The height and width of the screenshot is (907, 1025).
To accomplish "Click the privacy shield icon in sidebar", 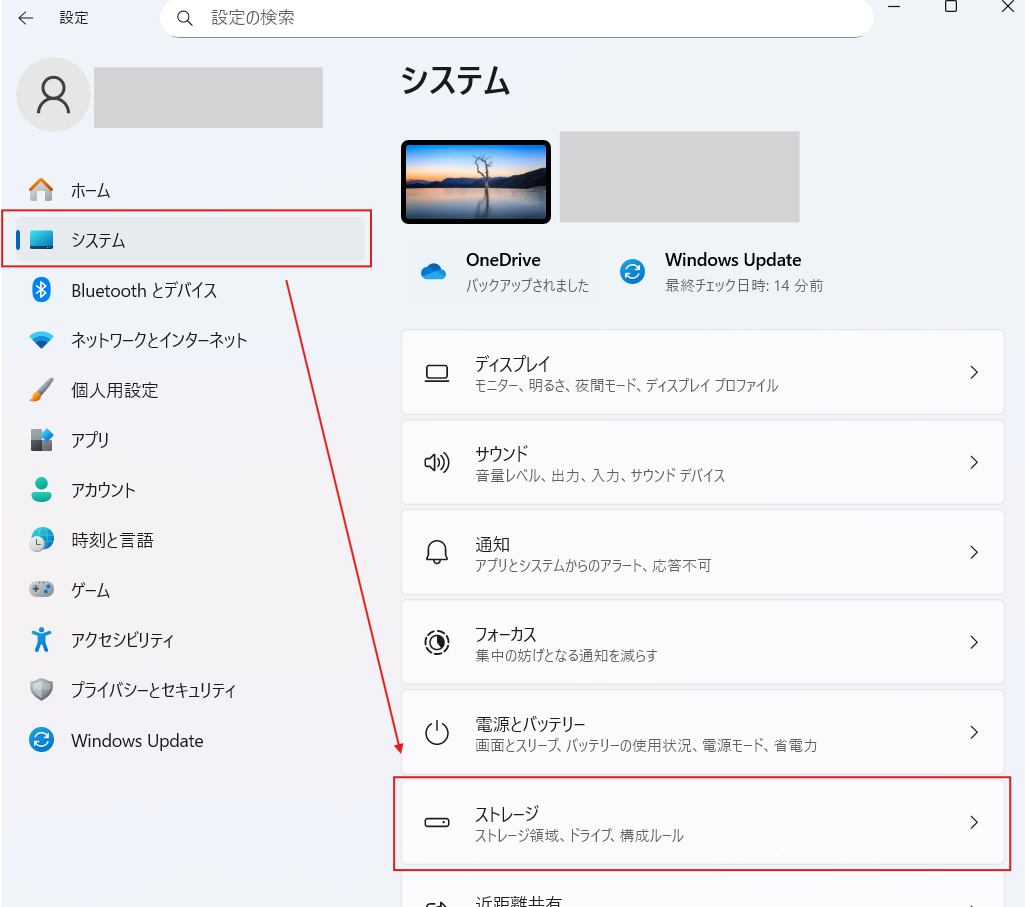I will click(41, 690).
